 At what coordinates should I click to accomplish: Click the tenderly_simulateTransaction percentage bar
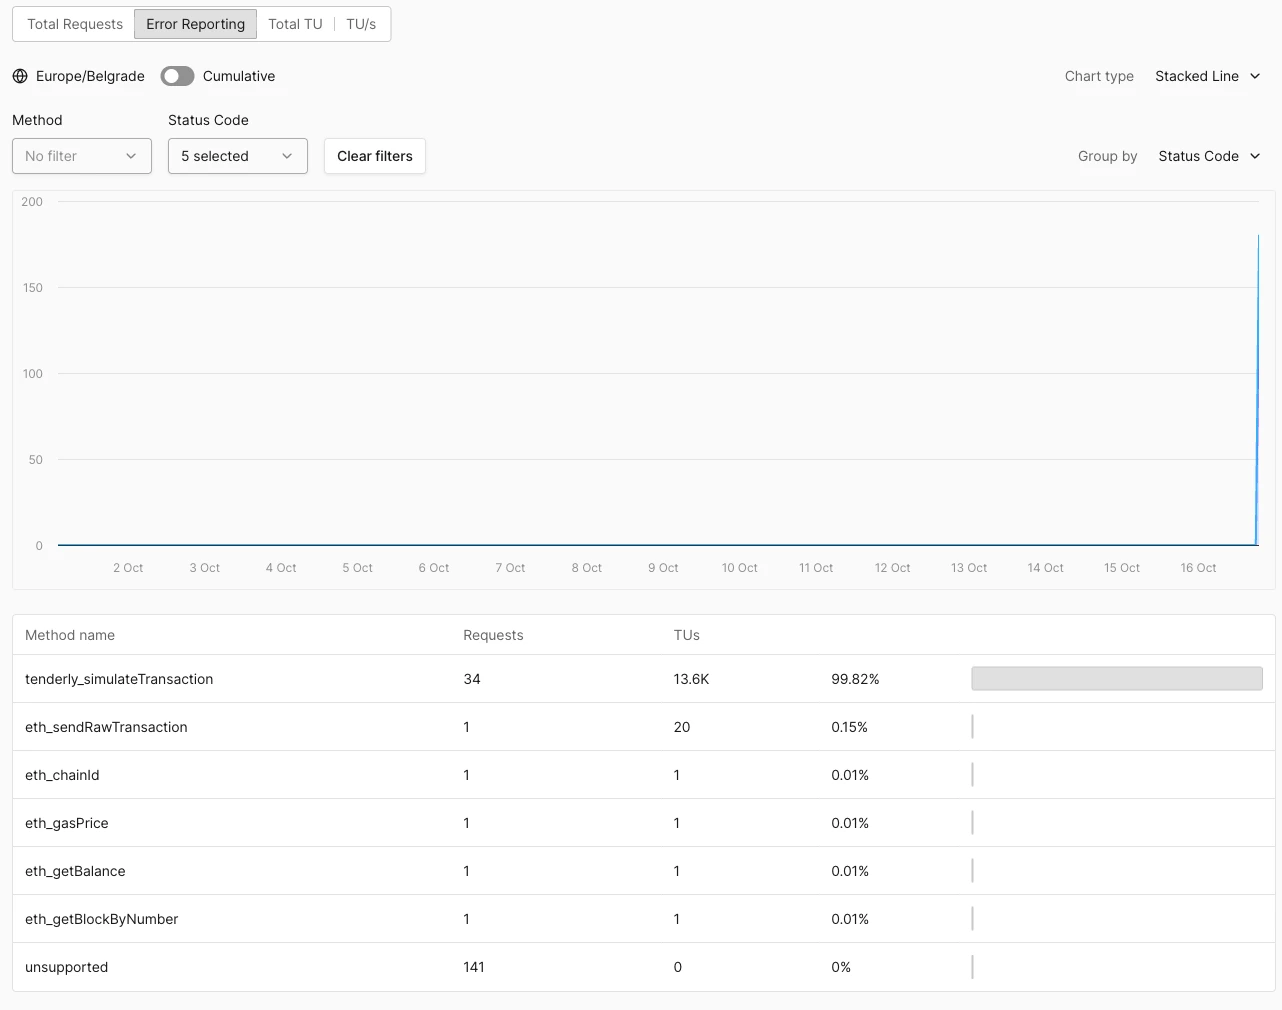pyautogui.click(x=1117, y=679)
